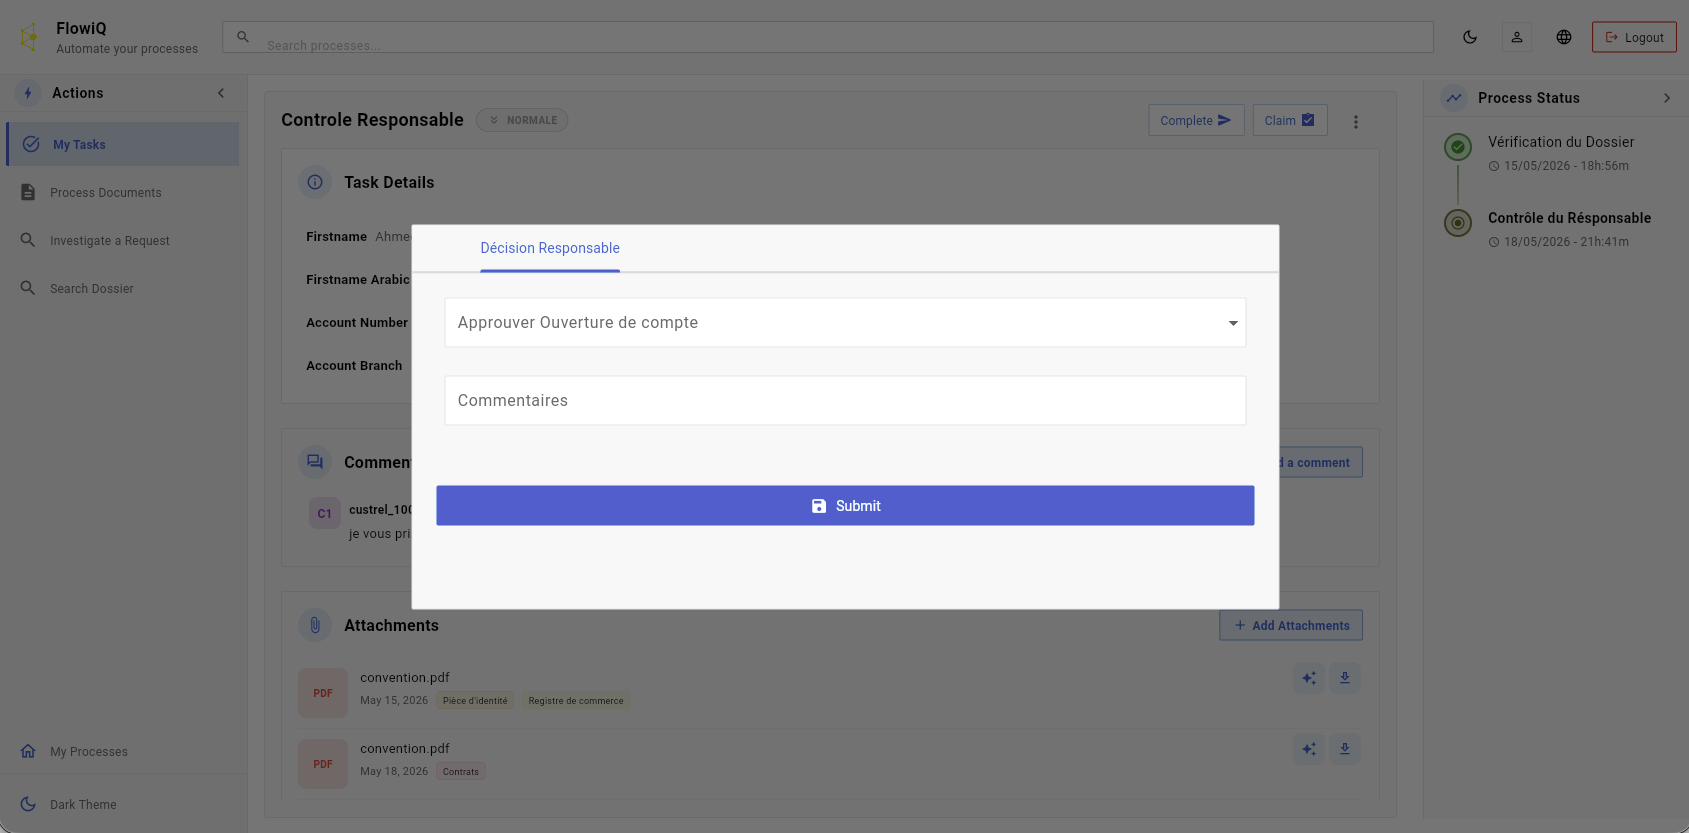Go to My Processes
The width and height of the screenshot is (1689, 833).
123,751
